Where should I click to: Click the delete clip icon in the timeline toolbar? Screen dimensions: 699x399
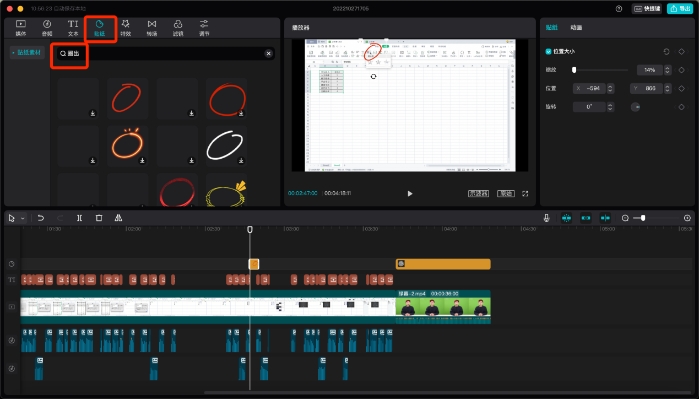tap(99, 218)
